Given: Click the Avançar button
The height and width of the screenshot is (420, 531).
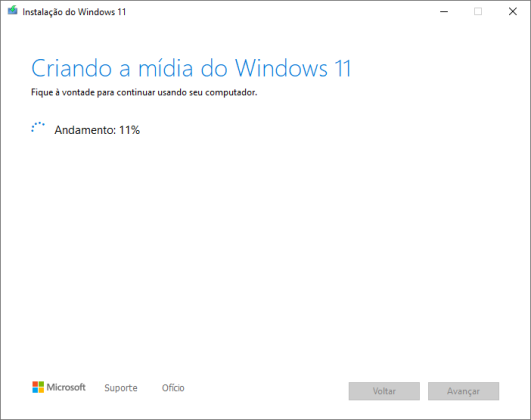Looking at the screenshot, I should click(463, 391).
